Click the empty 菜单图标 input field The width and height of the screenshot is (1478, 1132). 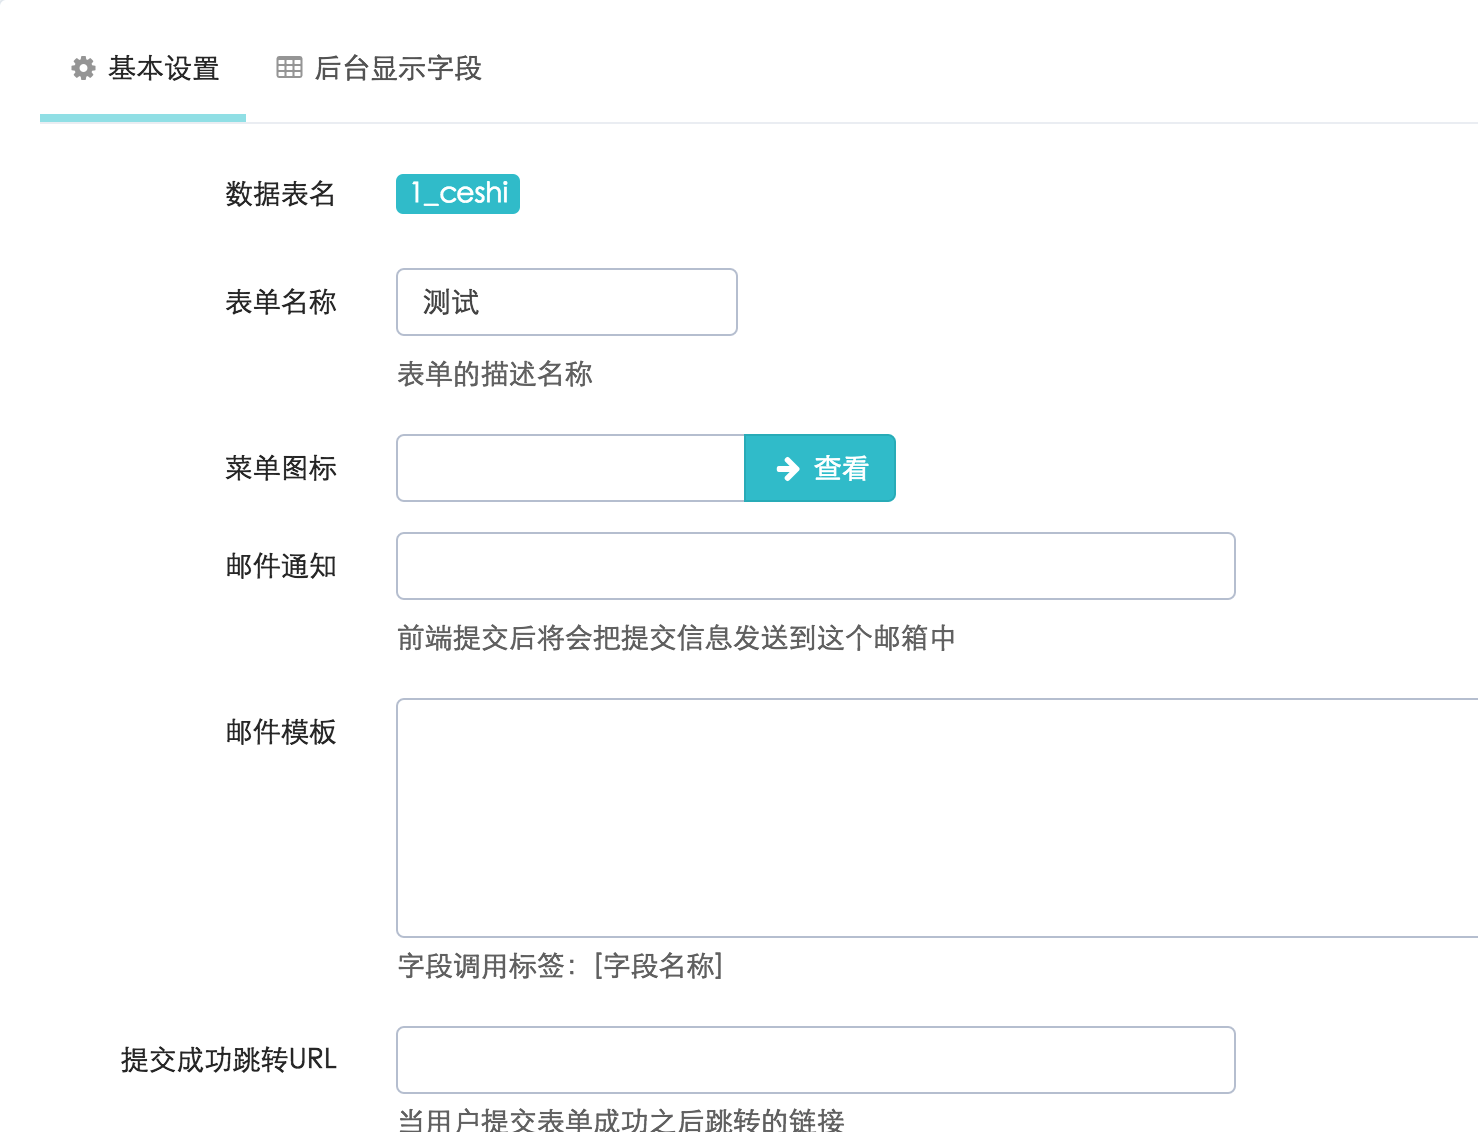coord(570,468)
